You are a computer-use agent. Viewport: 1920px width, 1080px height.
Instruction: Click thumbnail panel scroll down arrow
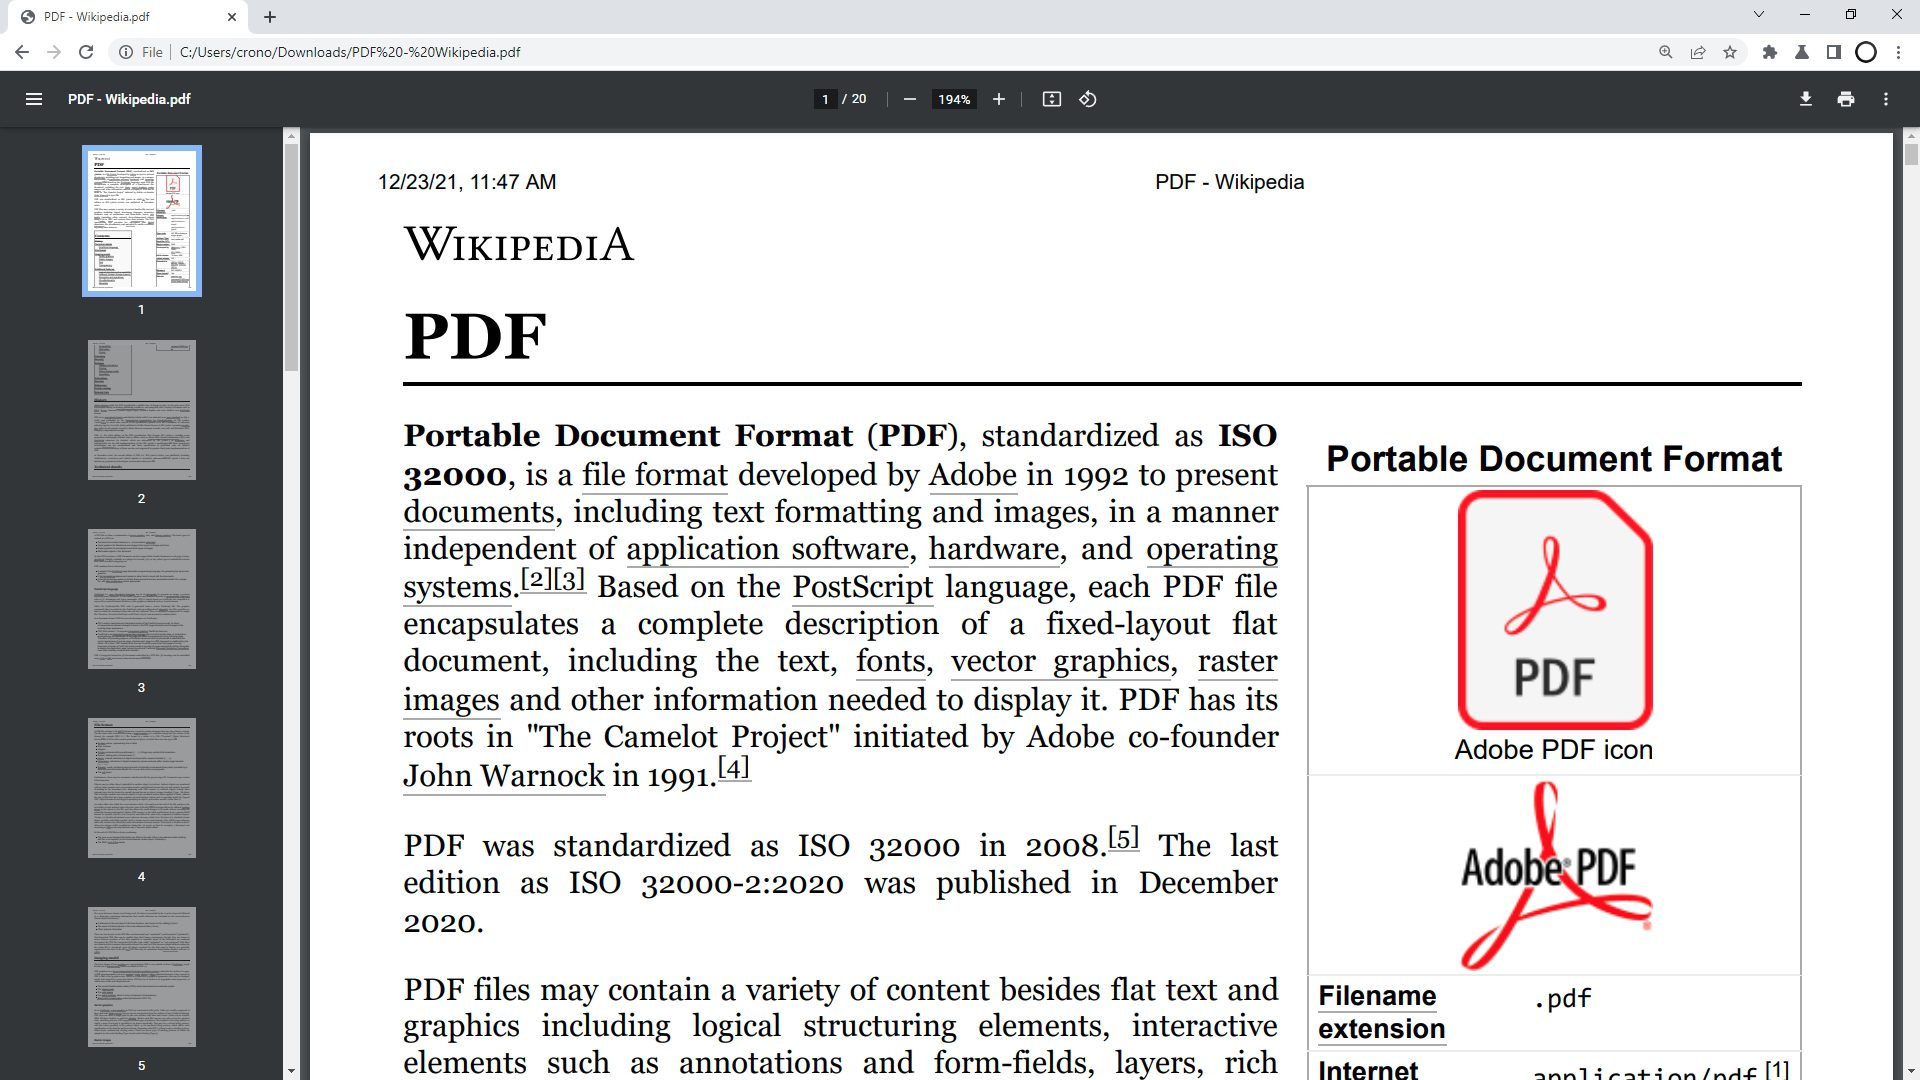(x=291, y=1071)
